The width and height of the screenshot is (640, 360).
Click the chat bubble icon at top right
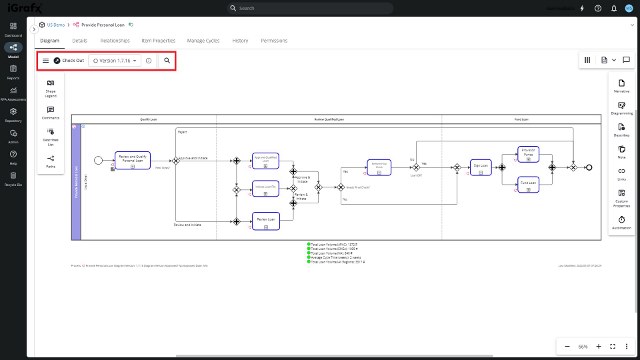click(626, 60)
